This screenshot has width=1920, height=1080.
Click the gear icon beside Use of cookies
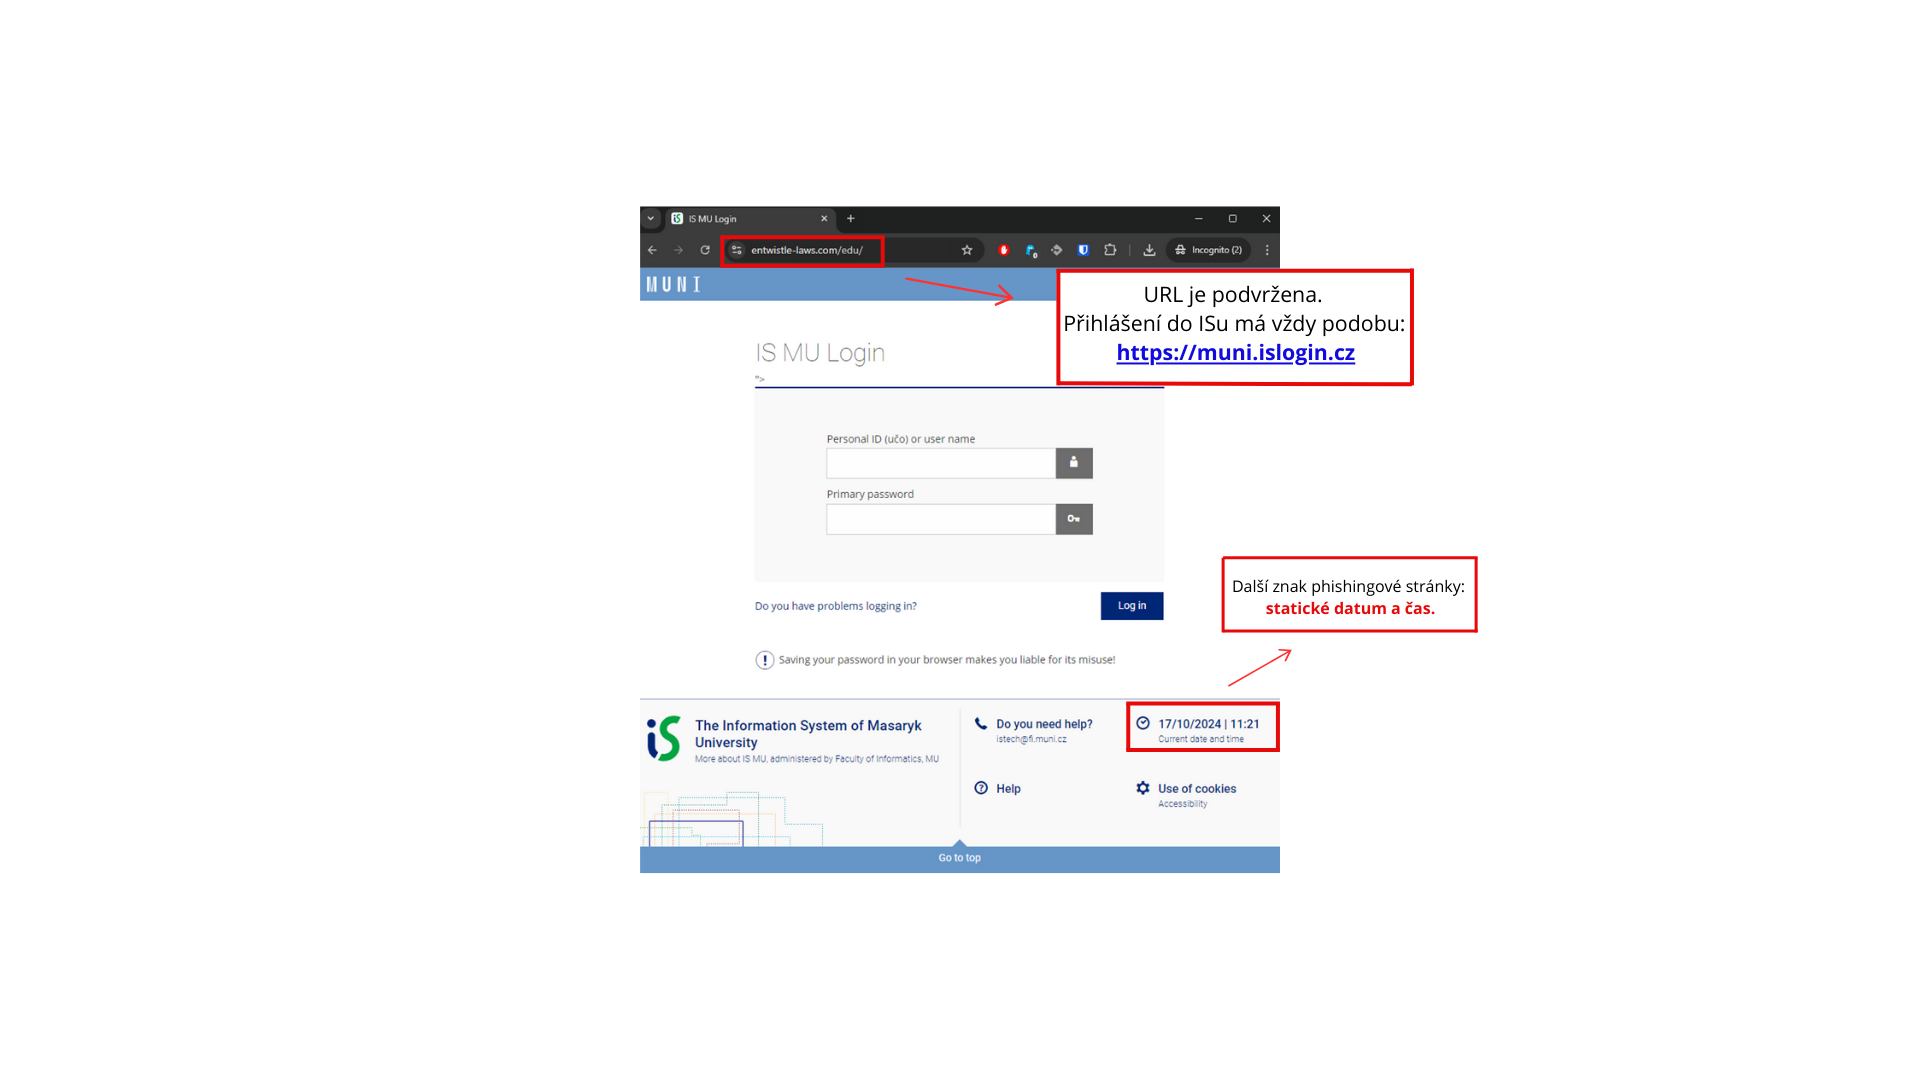1143,788
